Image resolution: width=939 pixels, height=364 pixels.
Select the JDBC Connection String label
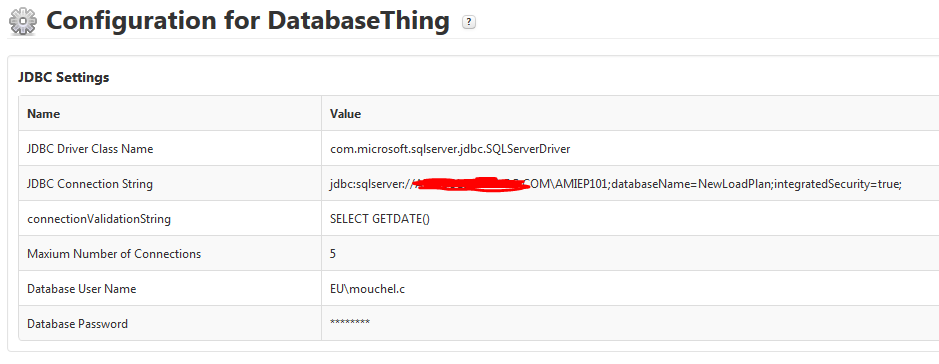click(x=90, y=184)
